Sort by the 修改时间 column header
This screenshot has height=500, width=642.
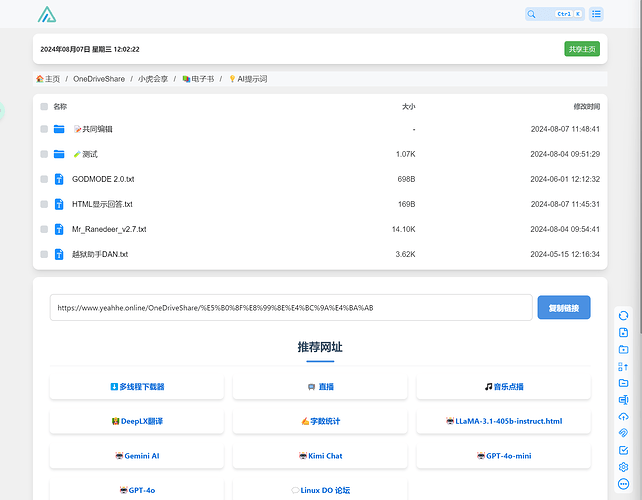coord(586,106)
